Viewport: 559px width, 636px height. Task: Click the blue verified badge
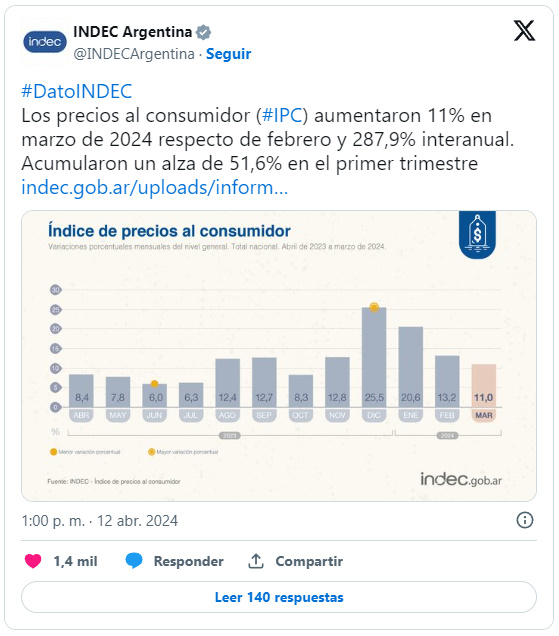[x=203, y=32]
